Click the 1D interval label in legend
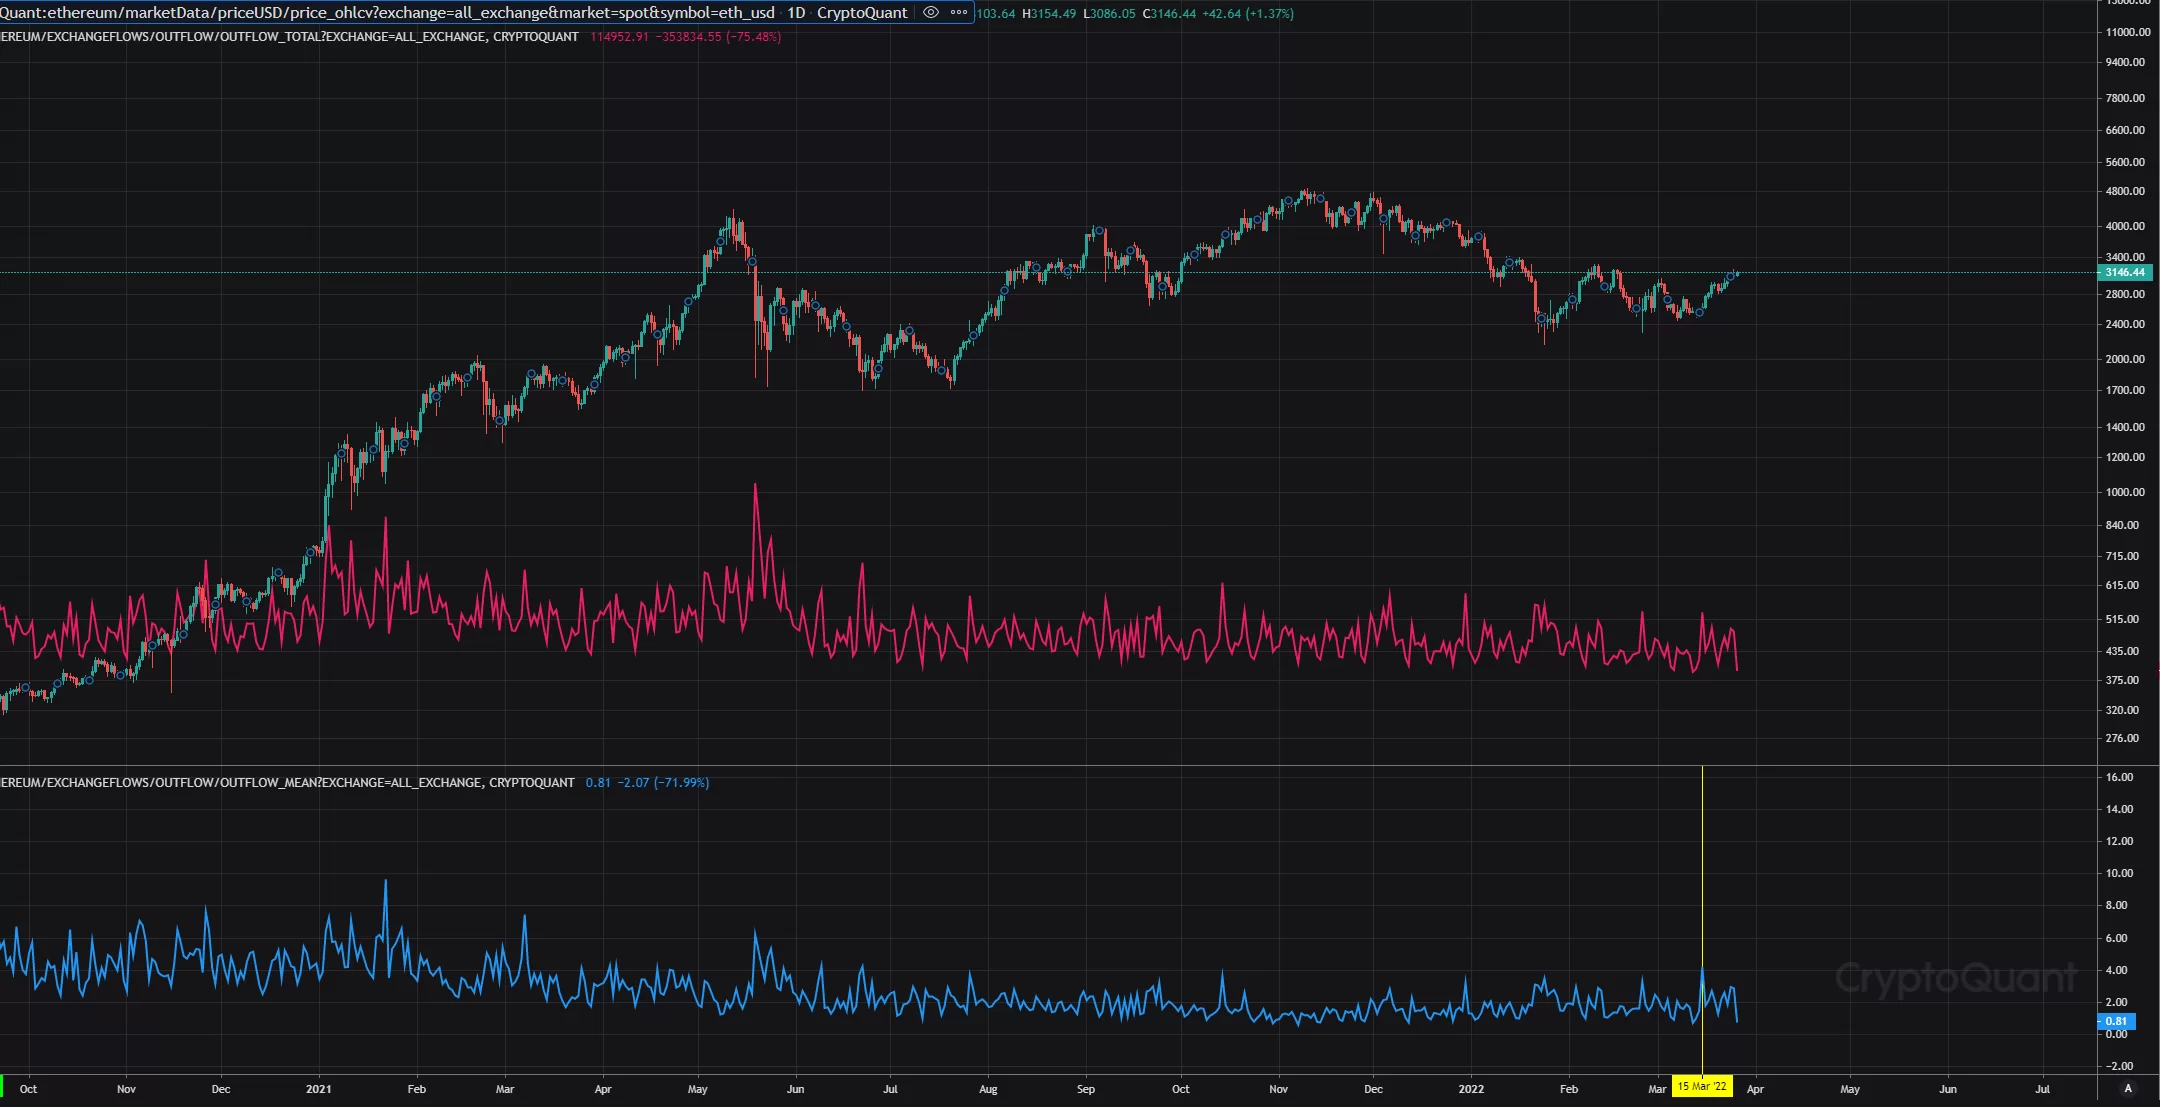Viewport: 2160px width, 1107px height. tap(796, 13)
